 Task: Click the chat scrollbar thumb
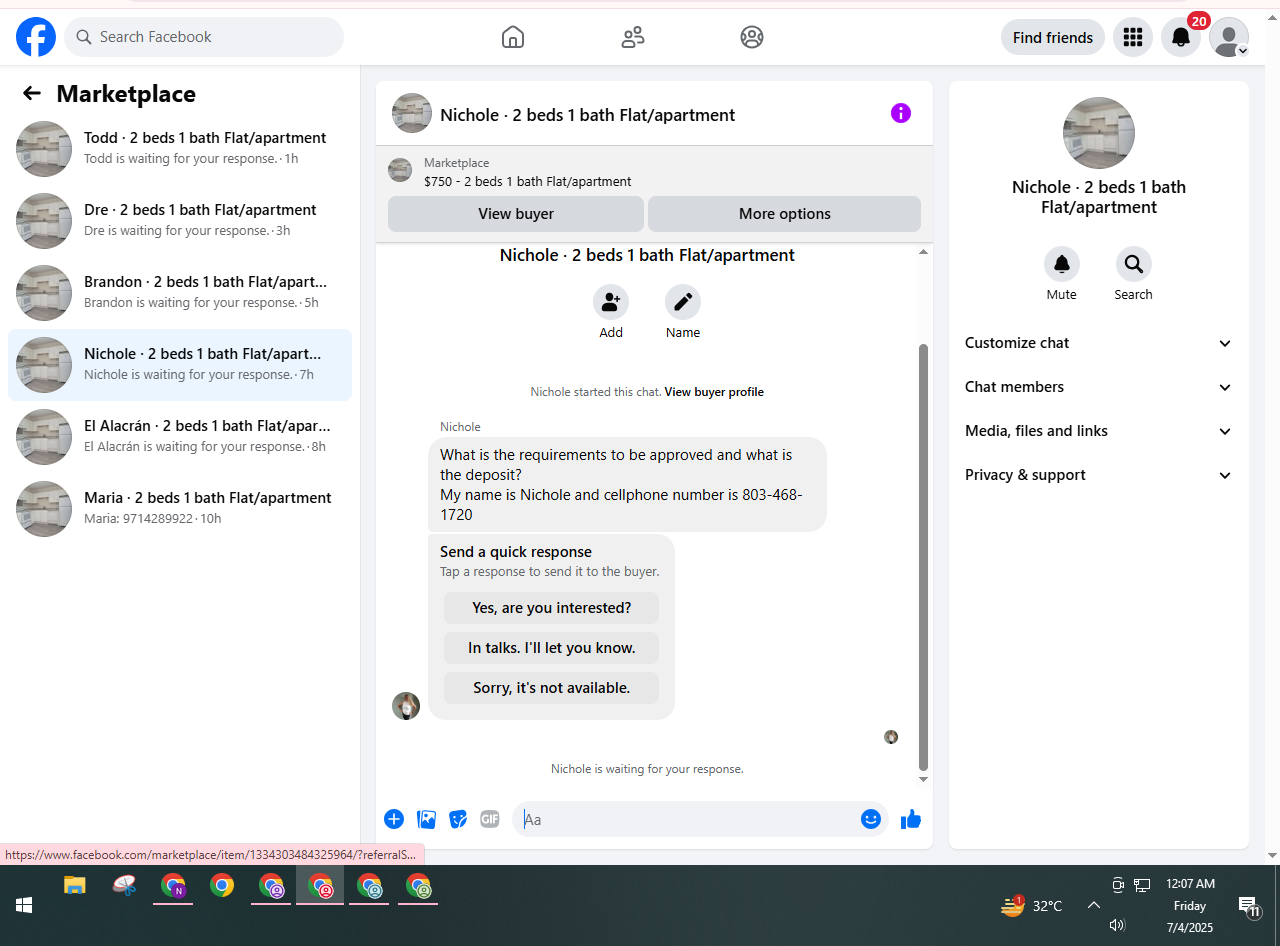923,557
